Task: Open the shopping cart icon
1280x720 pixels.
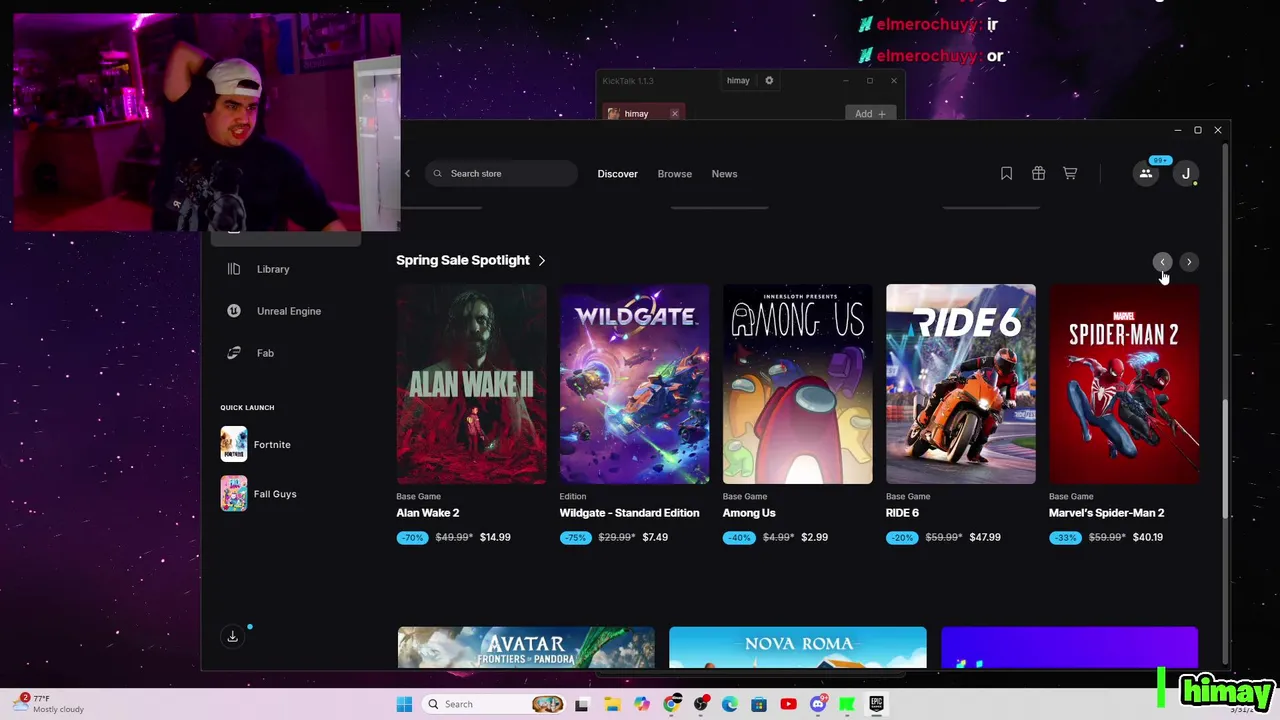Action: click(1070, 173)
